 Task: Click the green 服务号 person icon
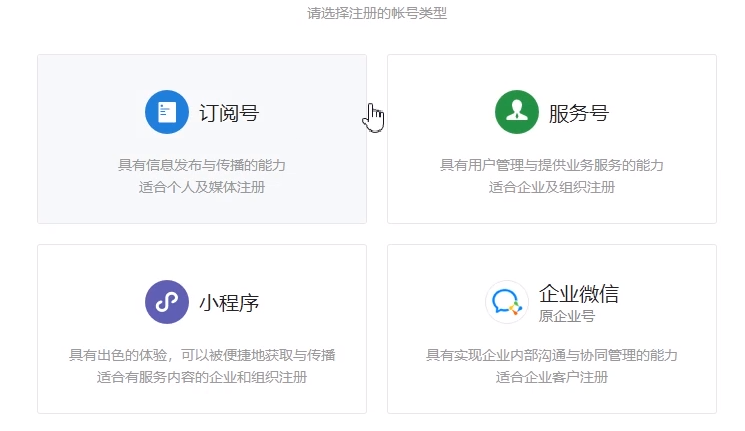click(x=517, y=112)
